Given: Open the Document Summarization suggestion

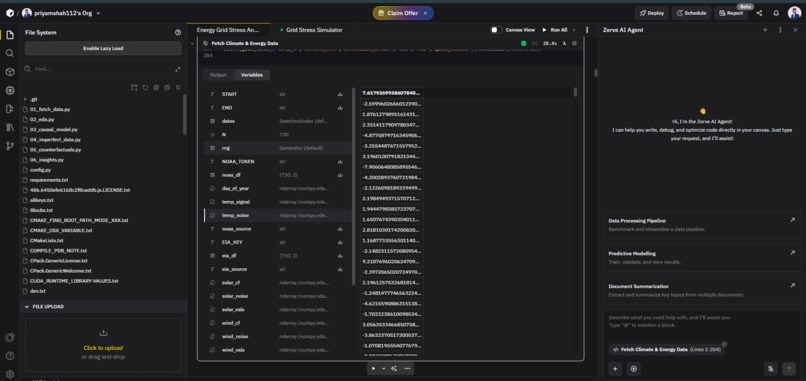Looking at the screenshot, I should point(702,290).
